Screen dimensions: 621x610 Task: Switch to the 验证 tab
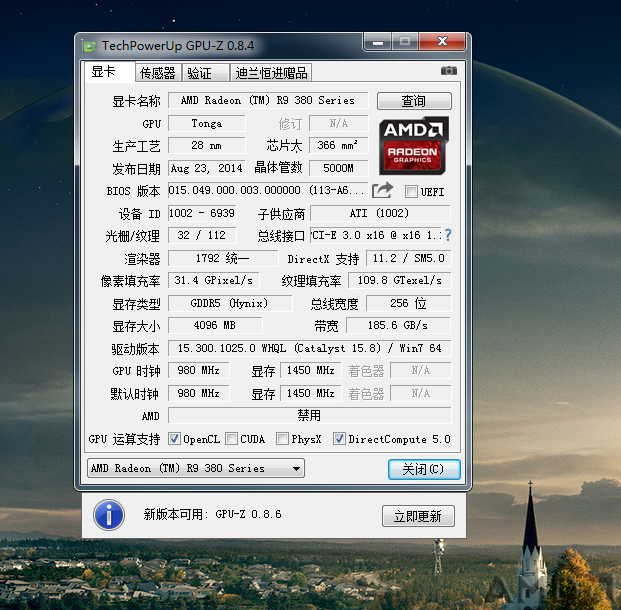tap(206, 73)
